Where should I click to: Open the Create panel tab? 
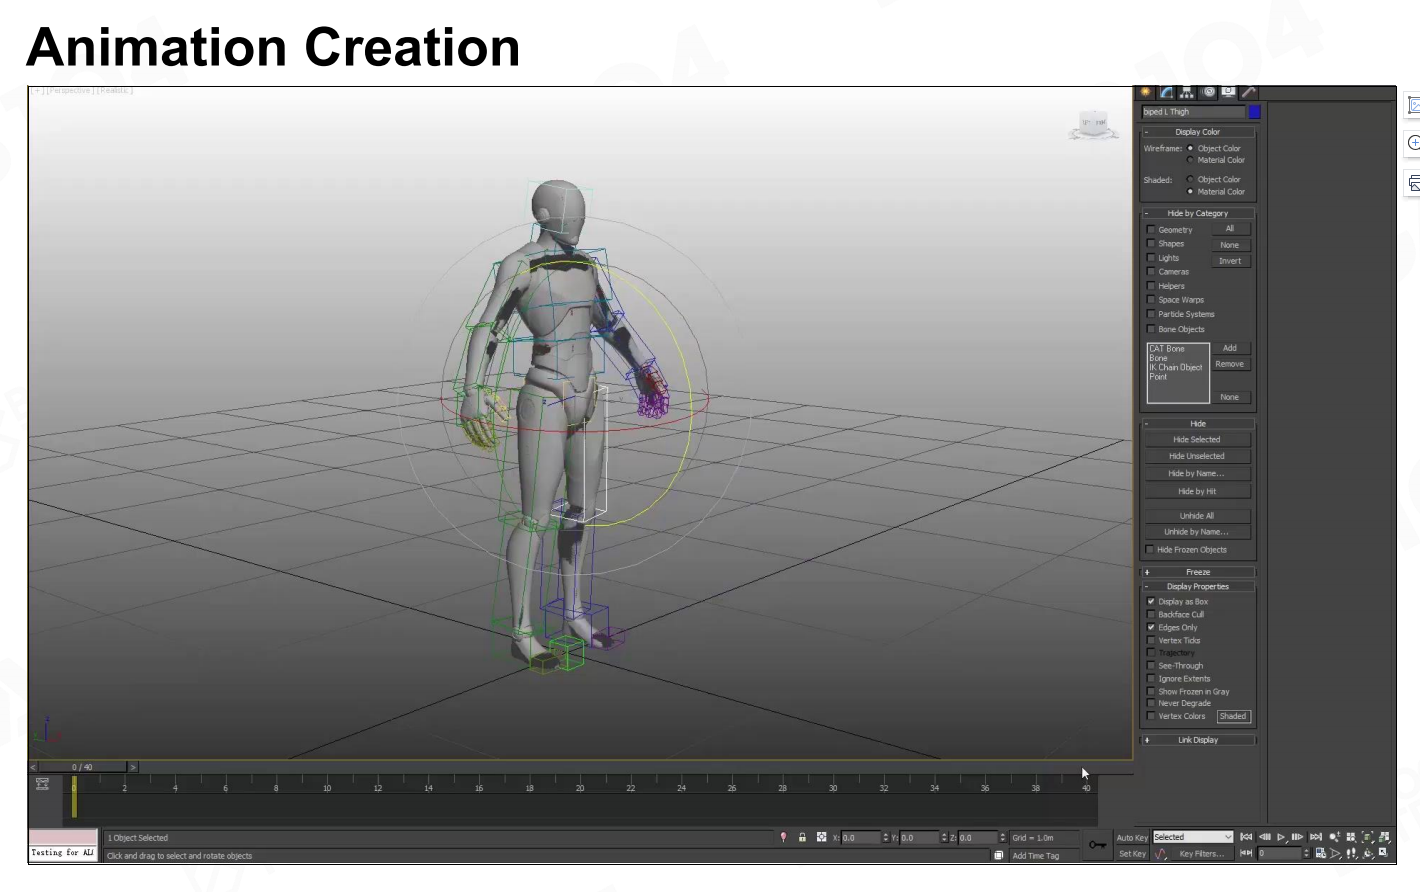pos(1146,92)
